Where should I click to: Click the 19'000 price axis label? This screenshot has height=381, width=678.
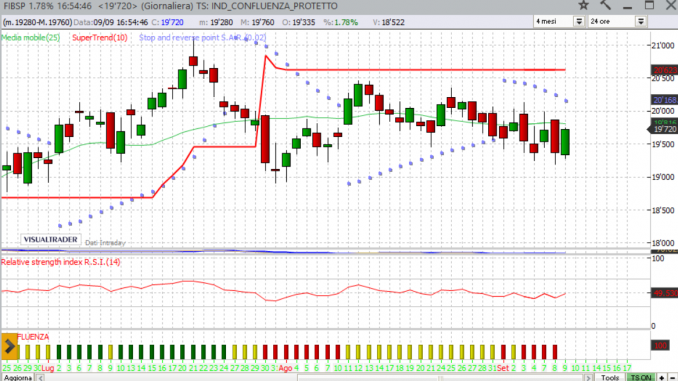(x=663, y=177)
